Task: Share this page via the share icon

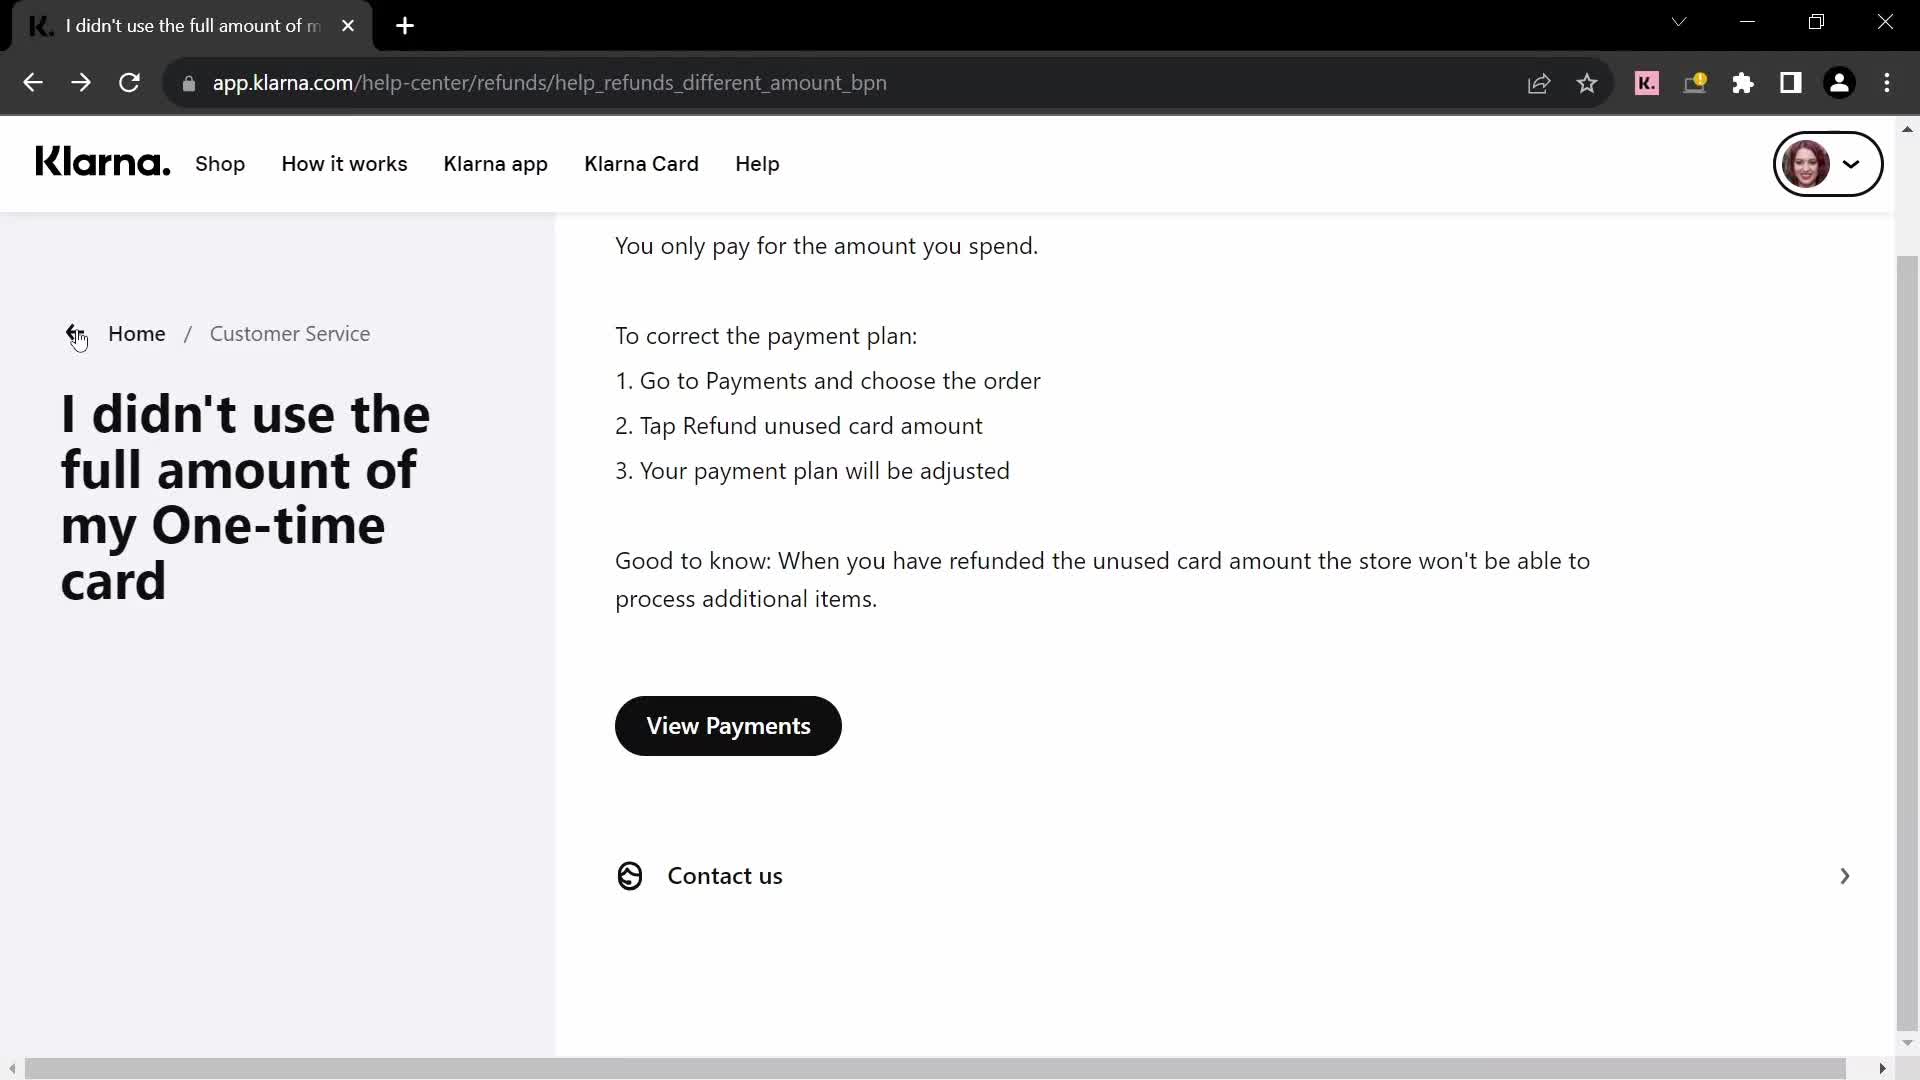Action: pyautogui.click(x=1539, y=84)
